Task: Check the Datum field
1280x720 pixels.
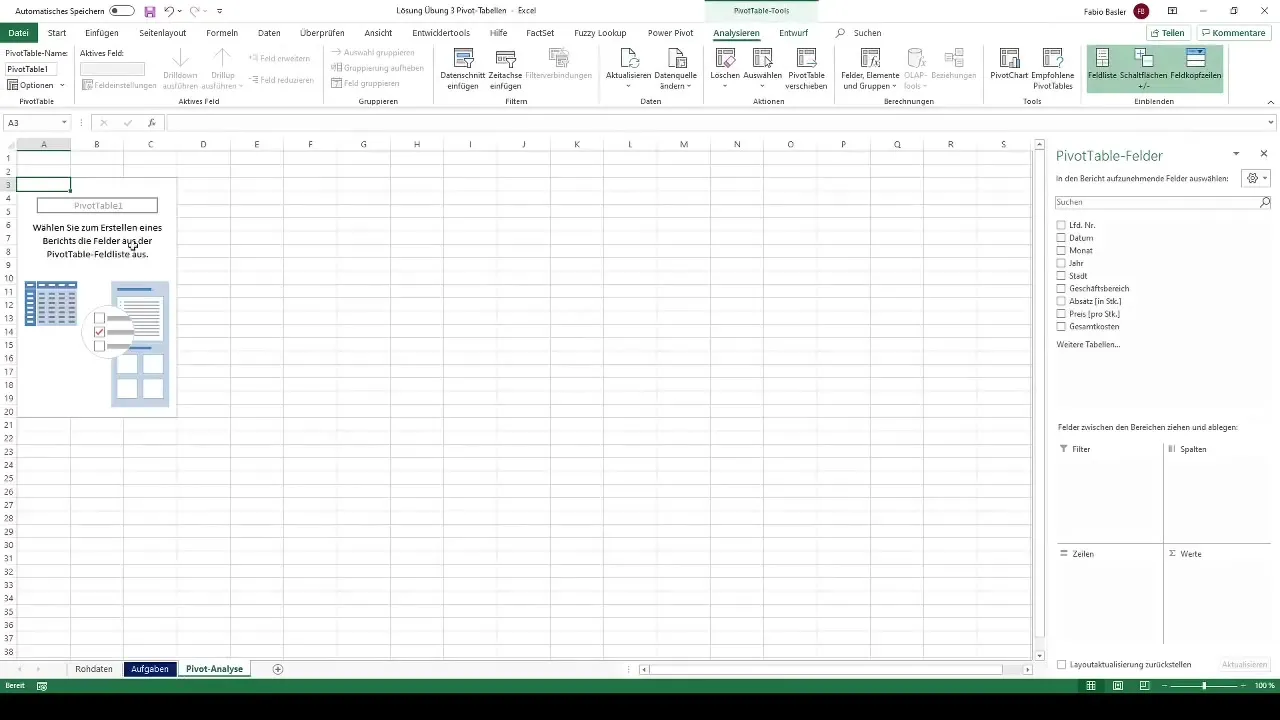Action: [x=1062, y=238]
